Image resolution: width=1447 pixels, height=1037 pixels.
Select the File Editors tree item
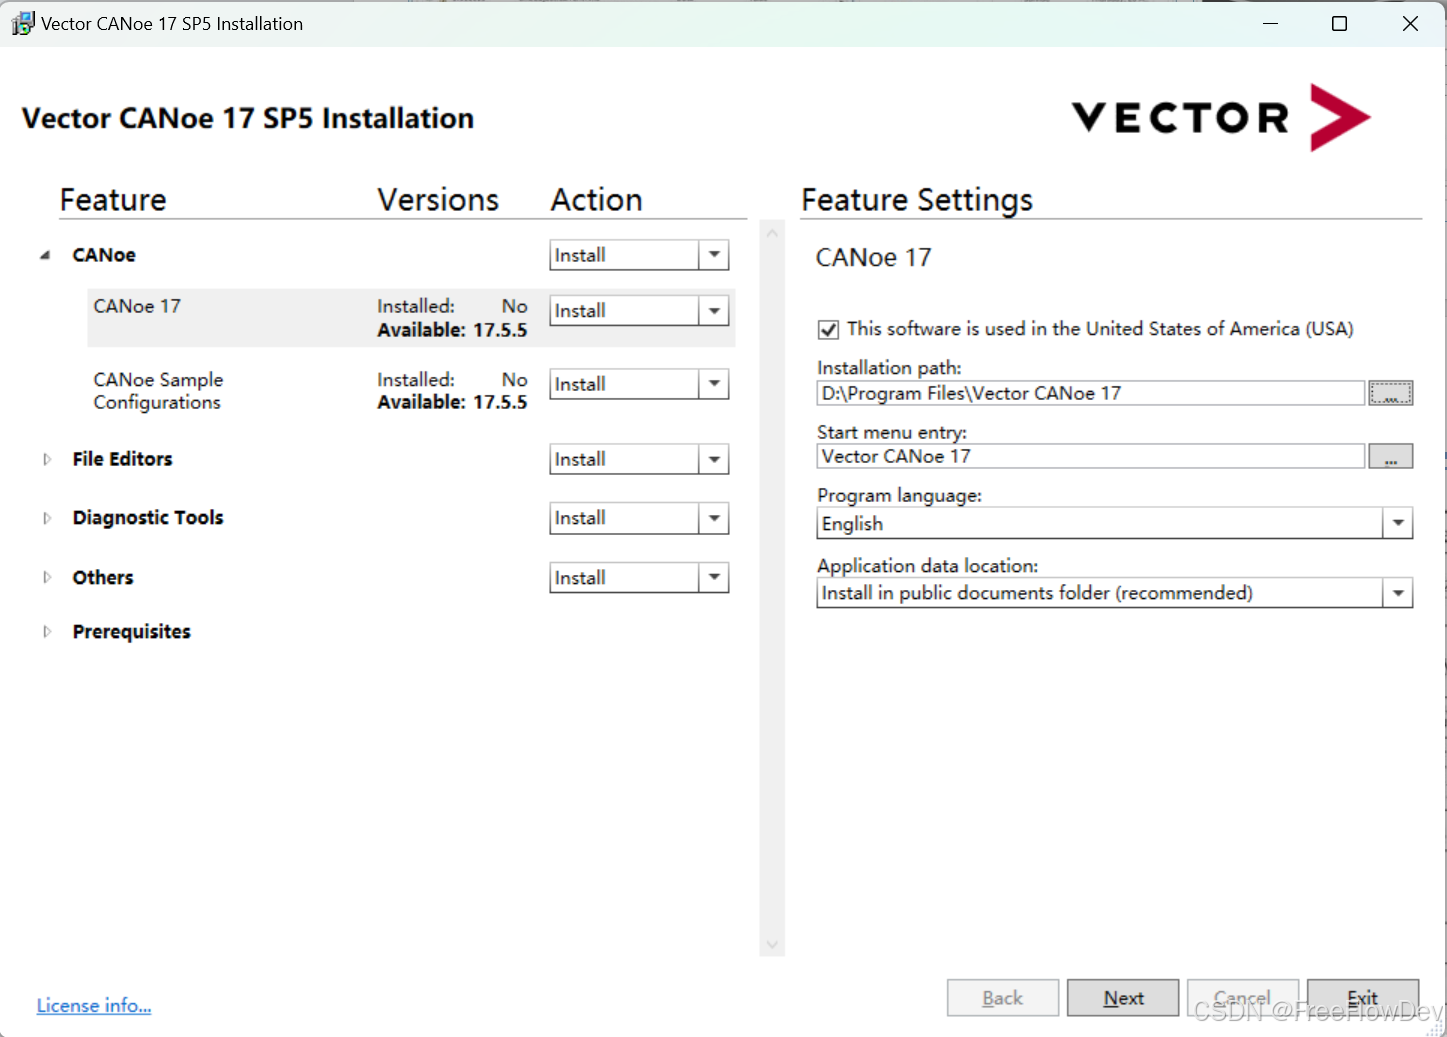tap(122, 459)
